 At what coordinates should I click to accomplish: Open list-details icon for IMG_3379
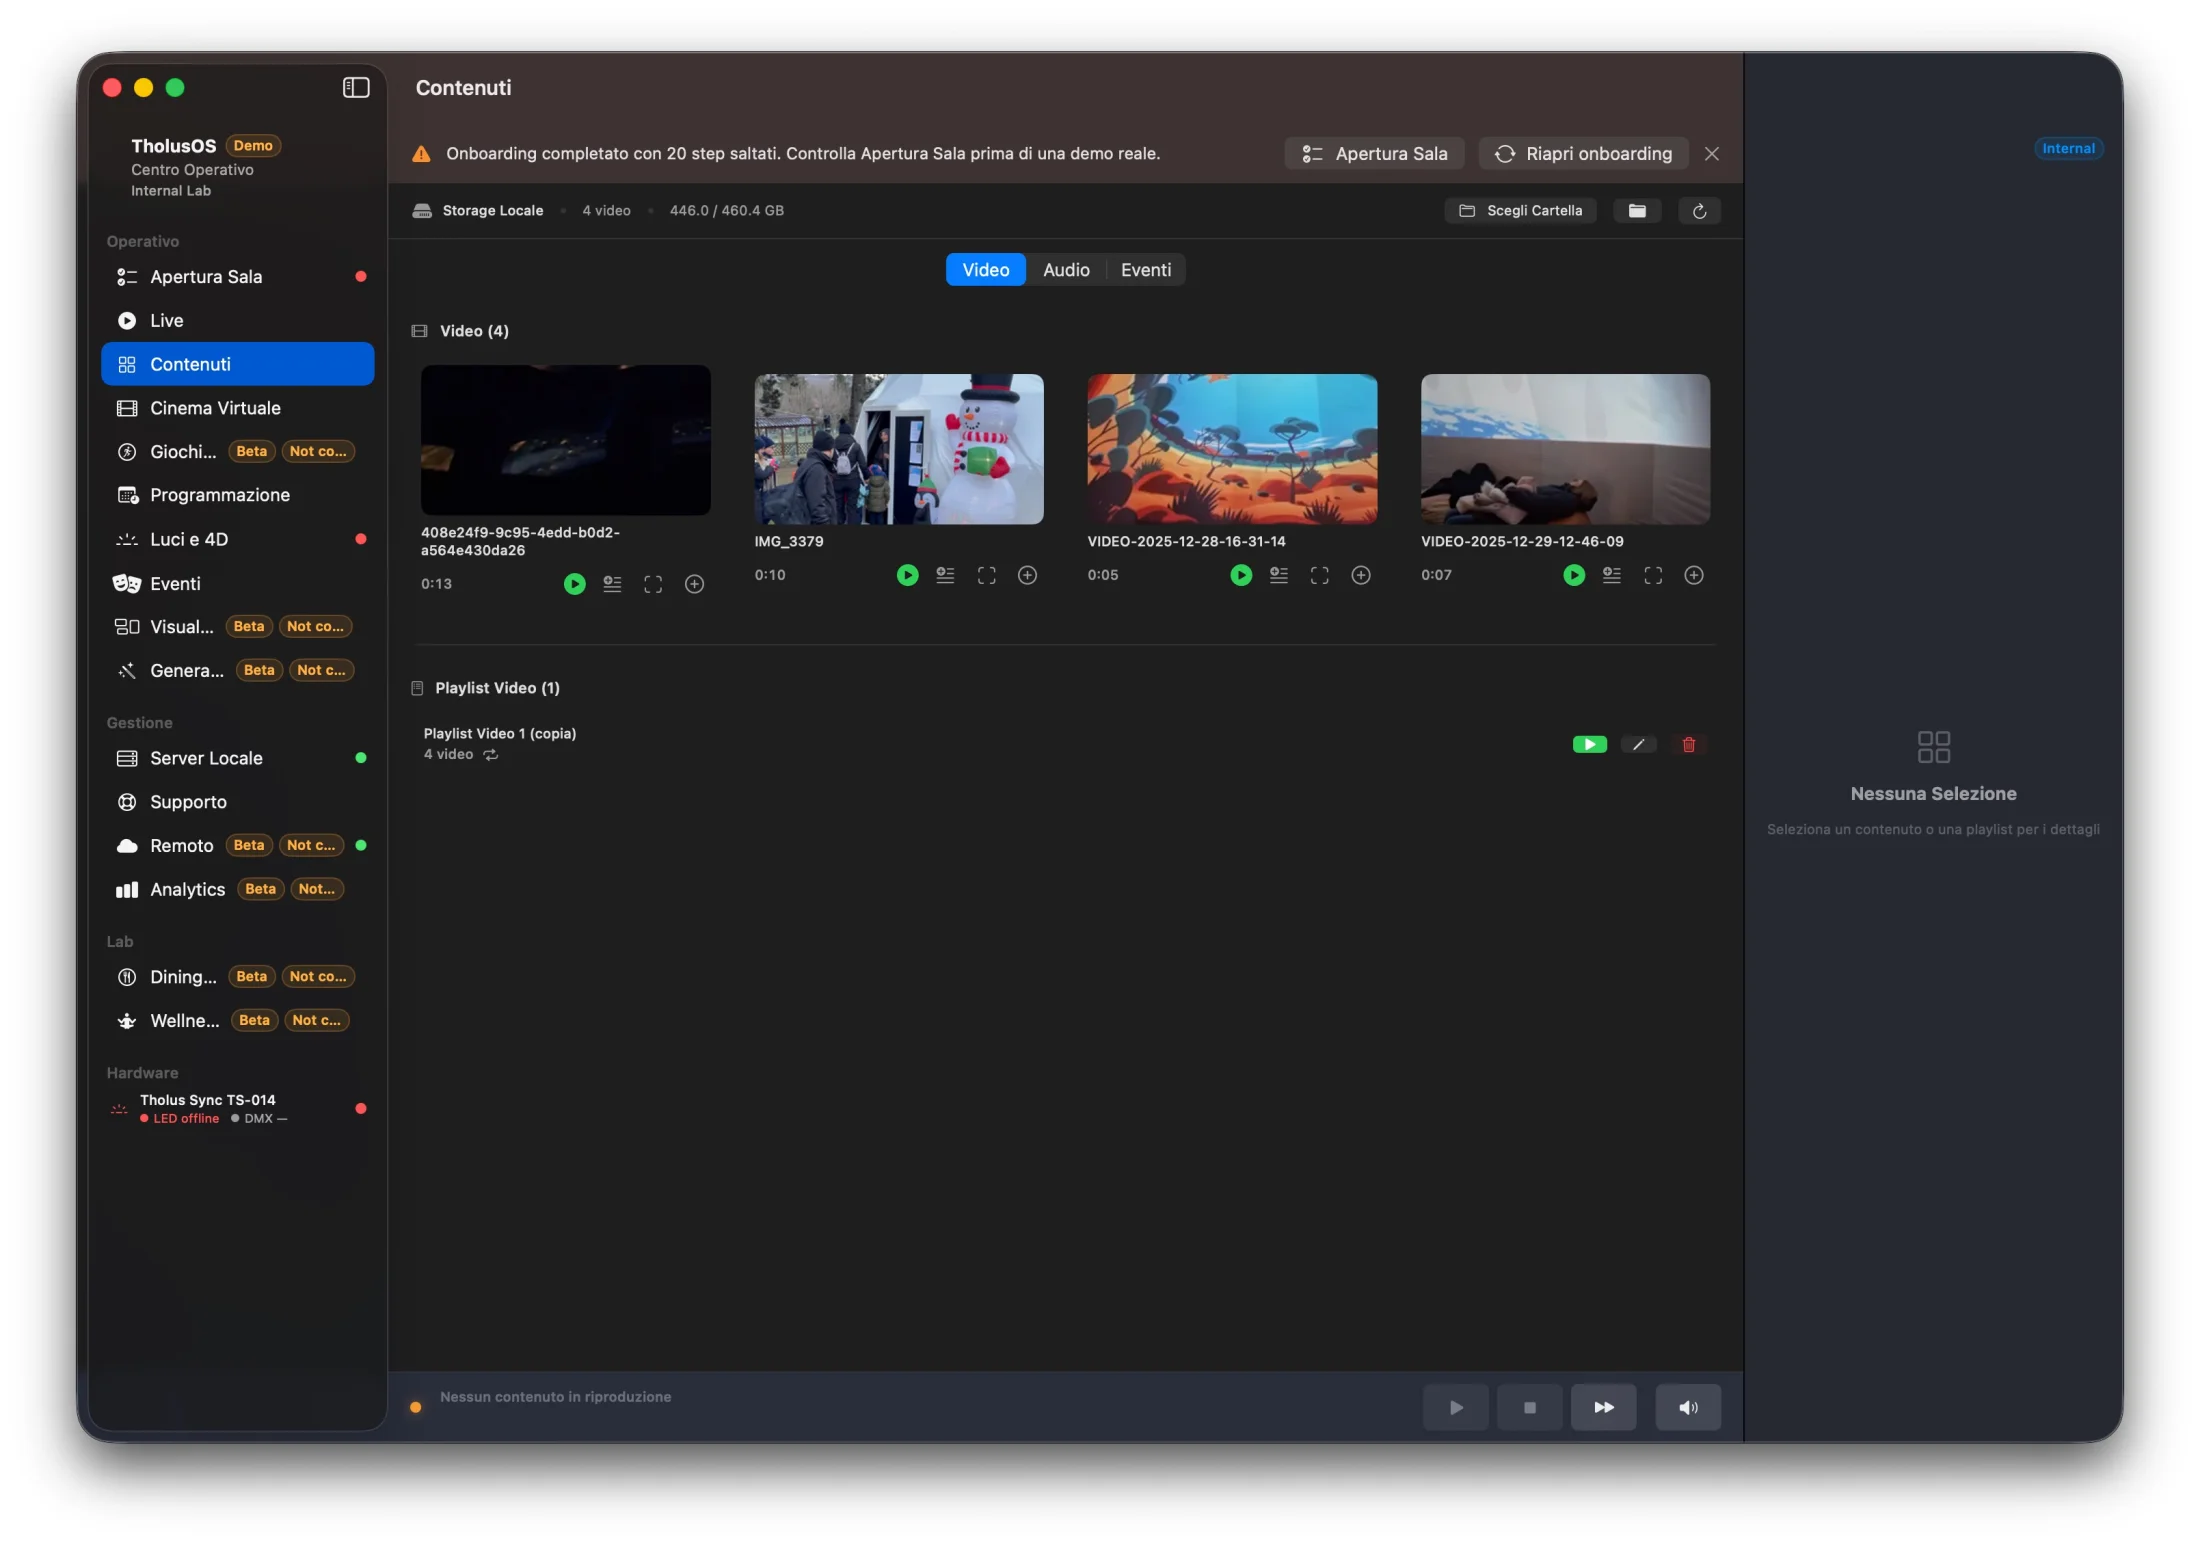point(945,575)
